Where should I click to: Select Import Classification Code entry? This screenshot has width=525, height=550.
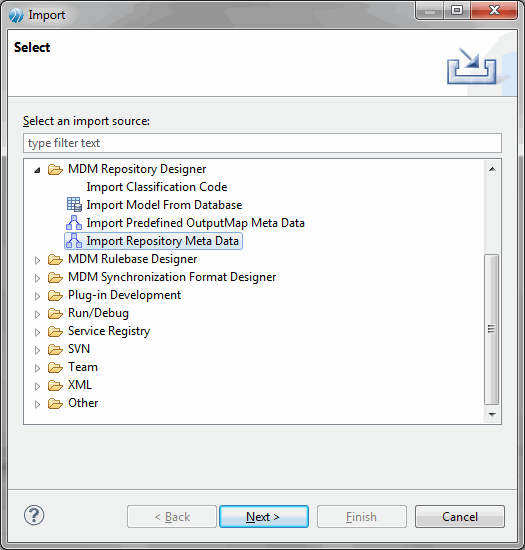coord(157,187)
